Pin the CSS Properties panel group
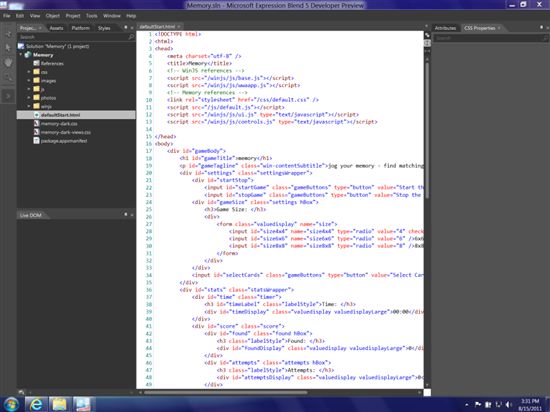Viewport: 550px width, 412px height. [x=541, y=27]
